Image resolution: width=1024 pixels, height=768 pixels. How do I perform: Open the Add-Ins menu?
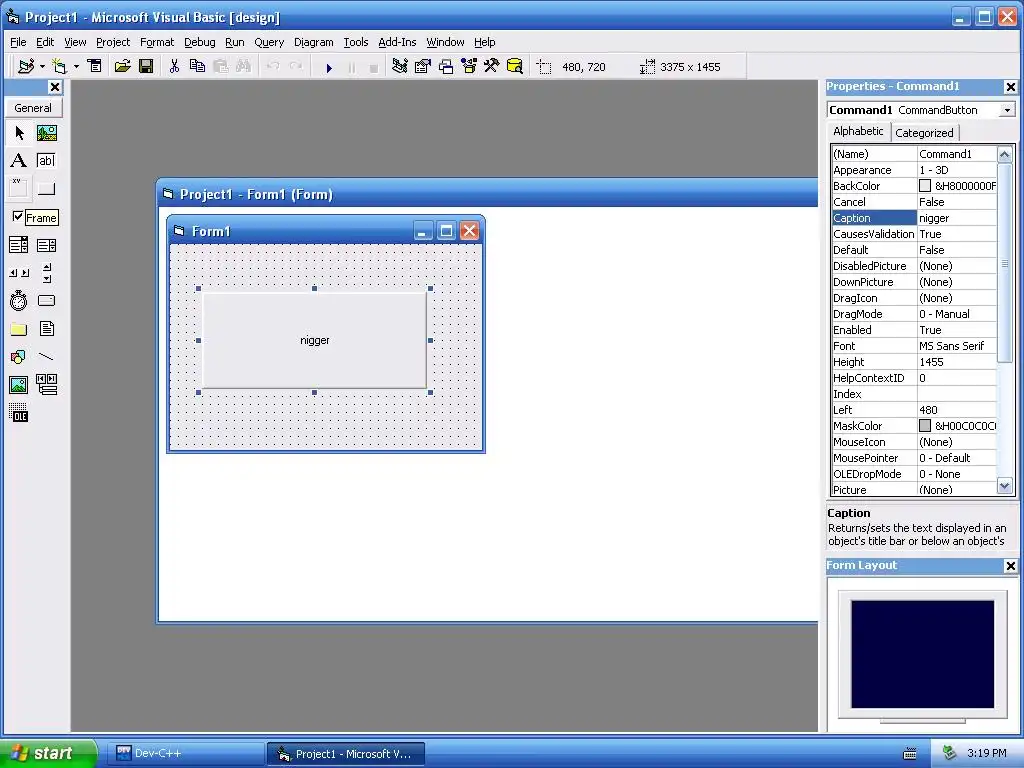pos(397,42)
